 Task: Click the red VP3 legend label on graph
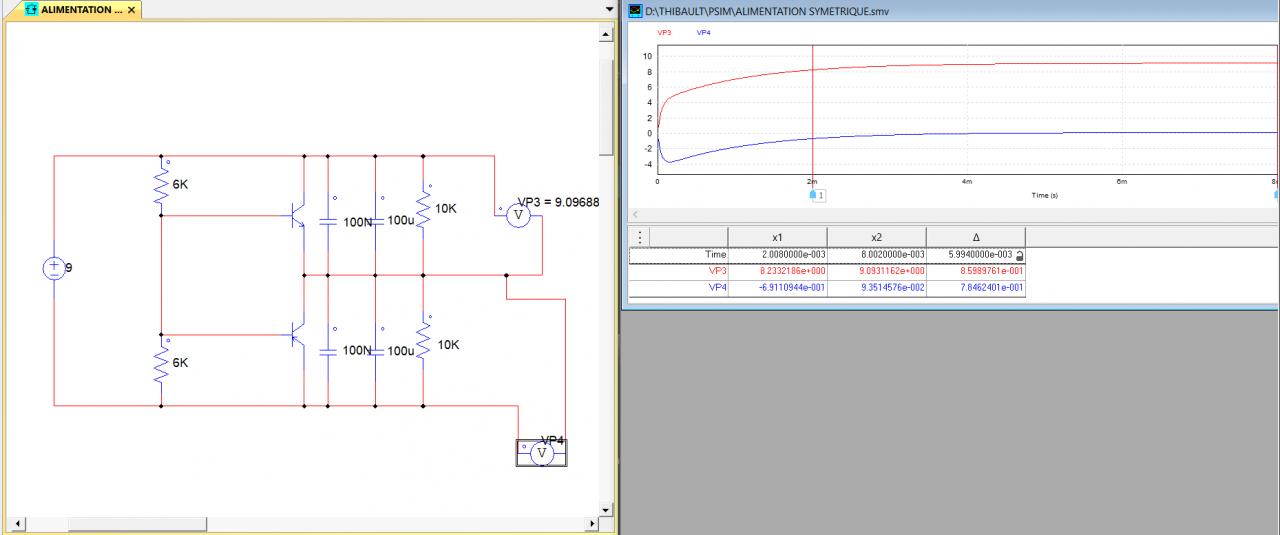click(x=664, y=33)
